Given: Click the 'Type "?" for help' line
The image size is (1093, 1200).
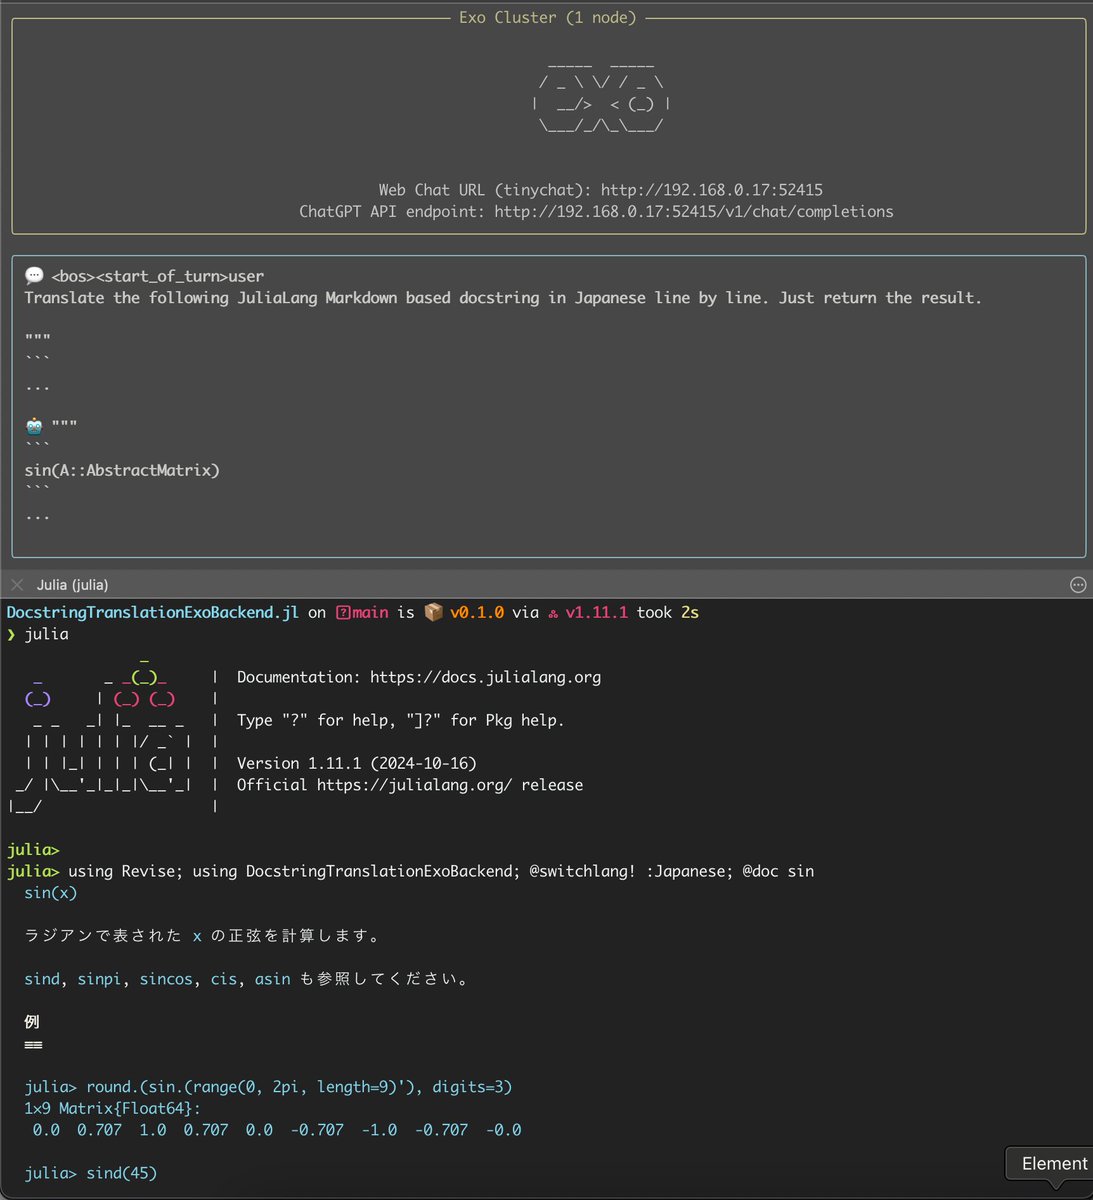Looking at the screenshot, I should [x=401, y=720].
